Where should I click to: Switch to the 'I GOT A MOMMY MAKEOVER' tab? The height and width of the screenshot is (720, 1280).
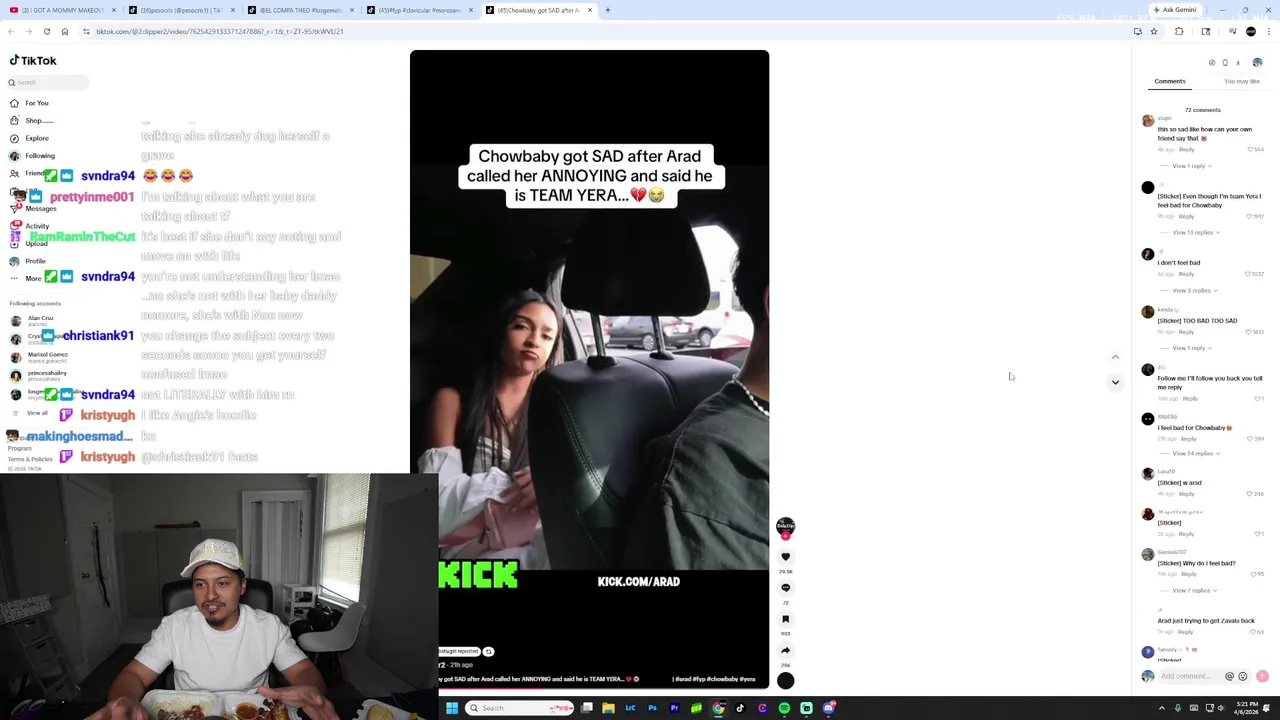tap(64, 10)
